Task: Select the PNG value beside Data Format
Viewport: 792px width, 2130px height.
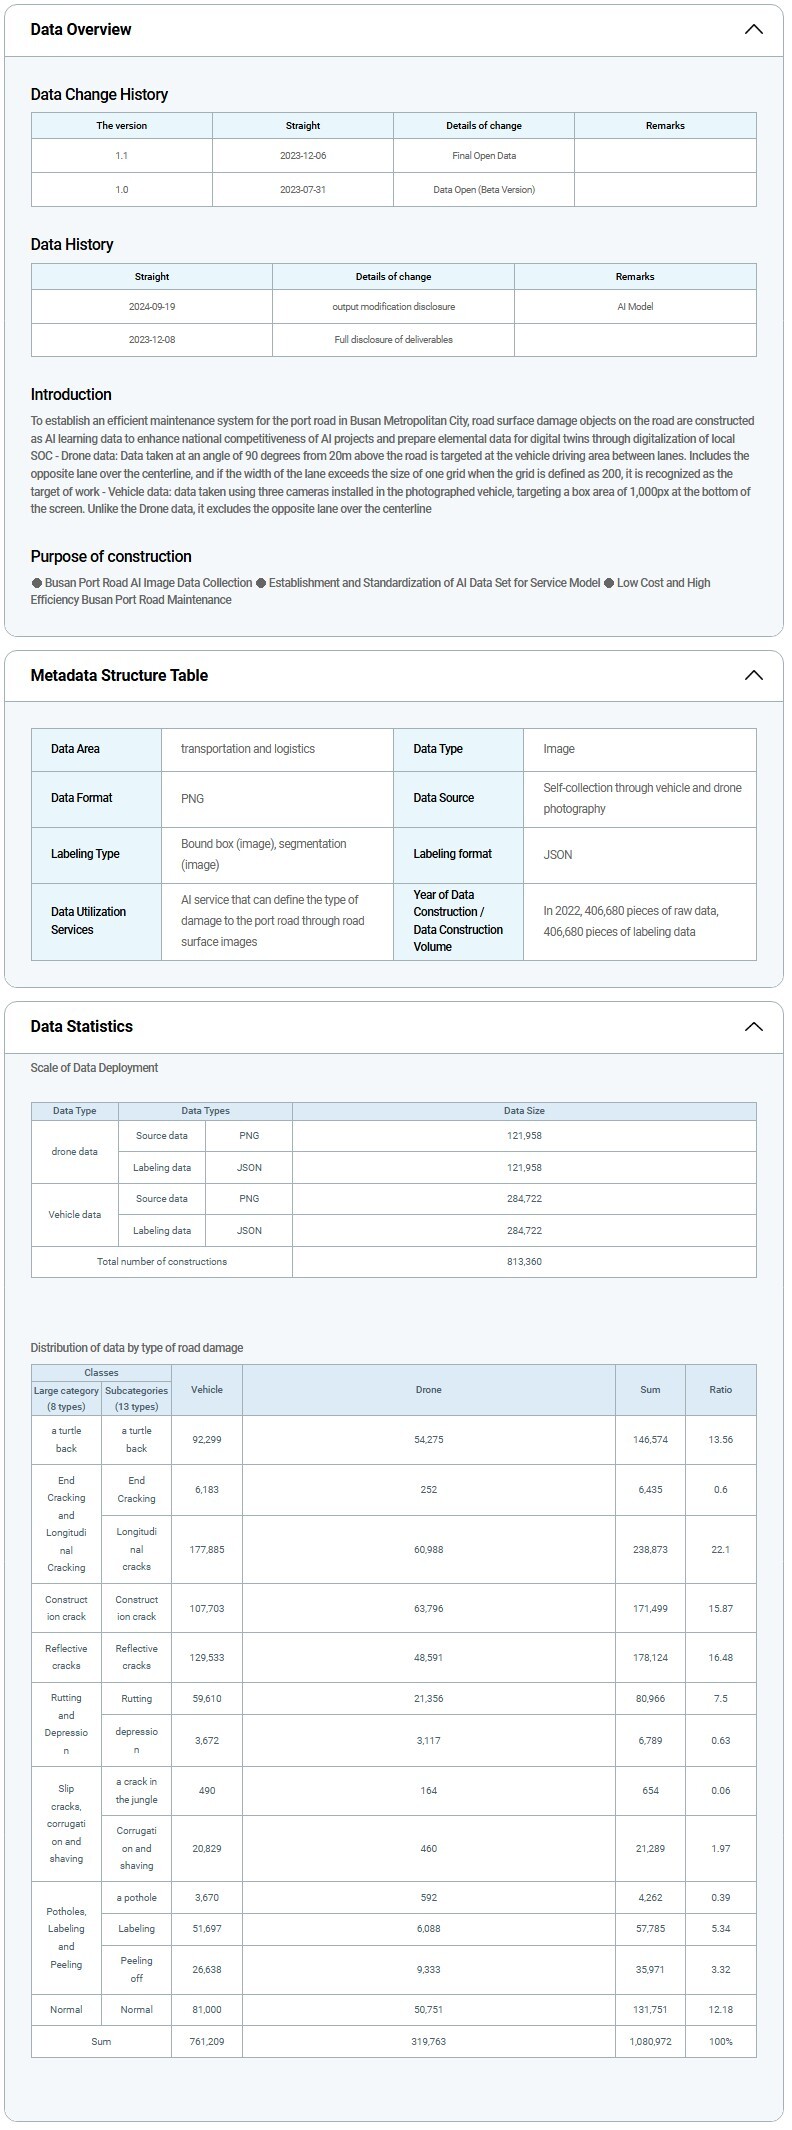Action: click(x=192, y=798)
